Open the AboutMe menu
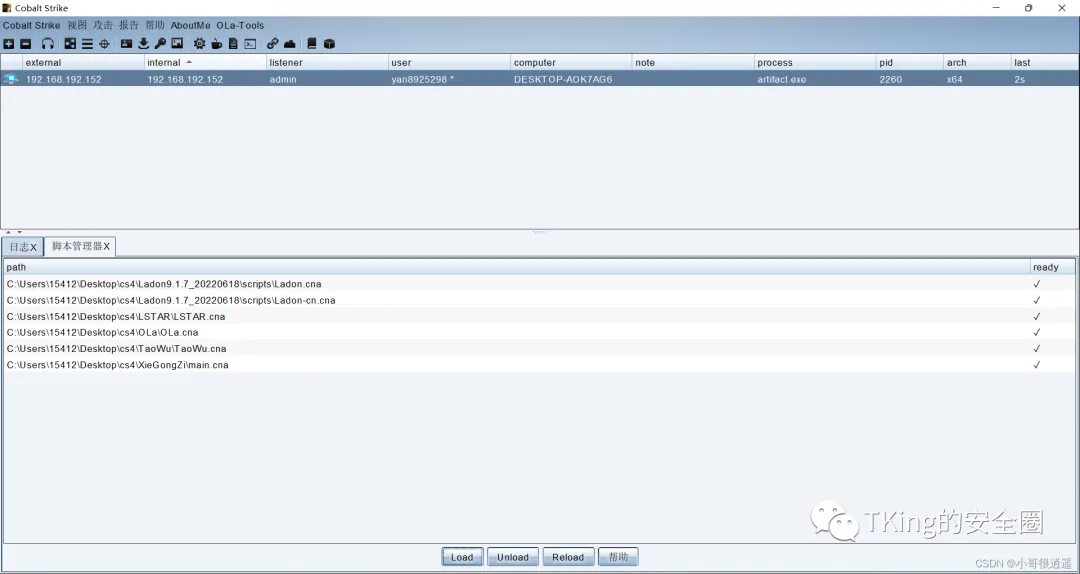Image resolution: width=1080 pixels, height=574 pixels. coord(191,25)
